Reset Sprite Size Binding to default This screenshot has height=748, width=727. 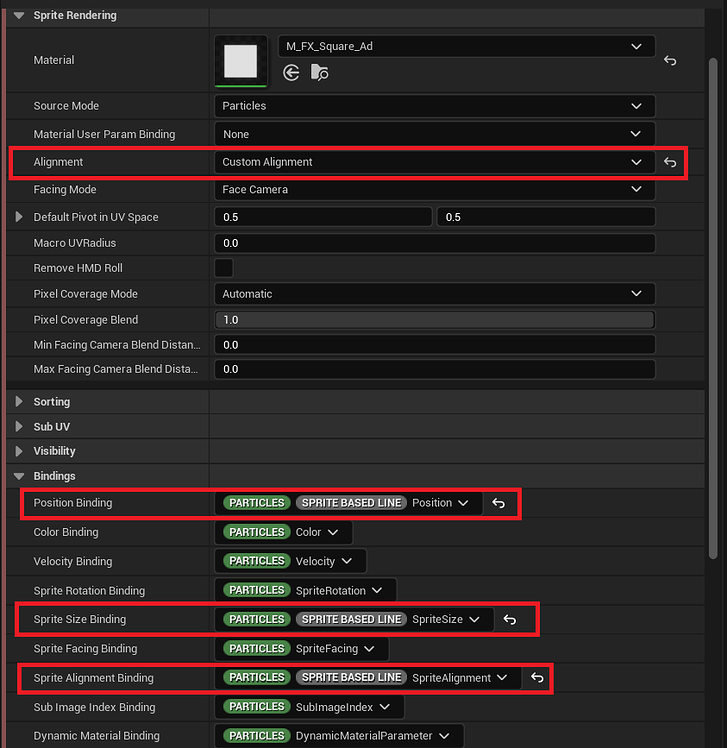[510, 620]
